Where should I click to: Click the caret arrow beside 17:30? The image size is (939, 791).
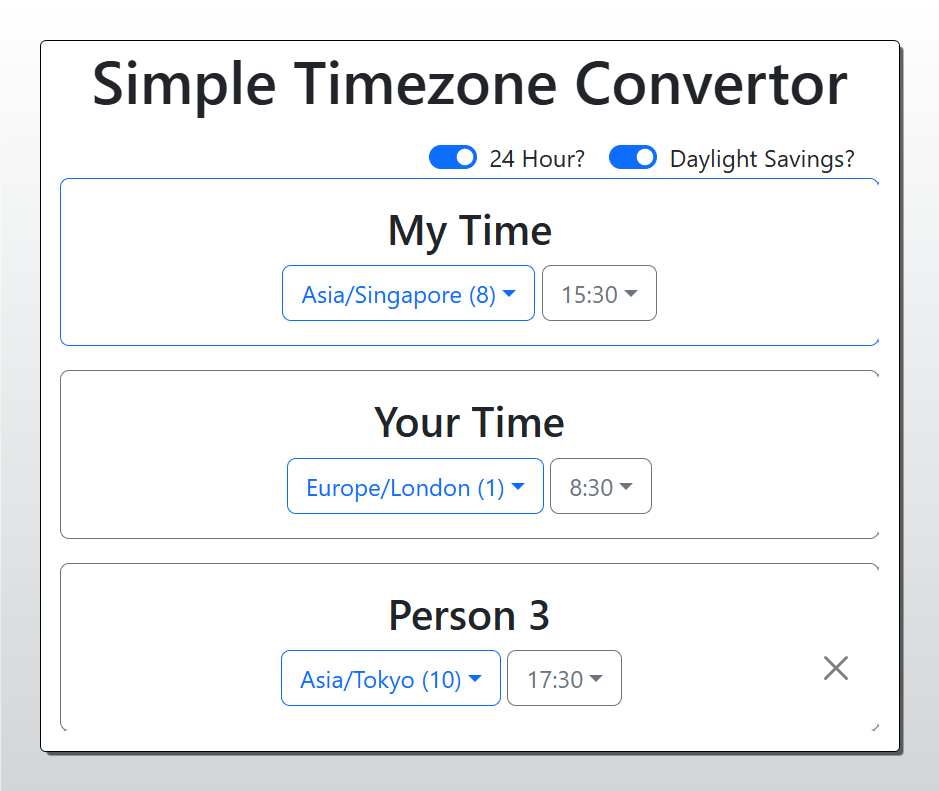596,678
